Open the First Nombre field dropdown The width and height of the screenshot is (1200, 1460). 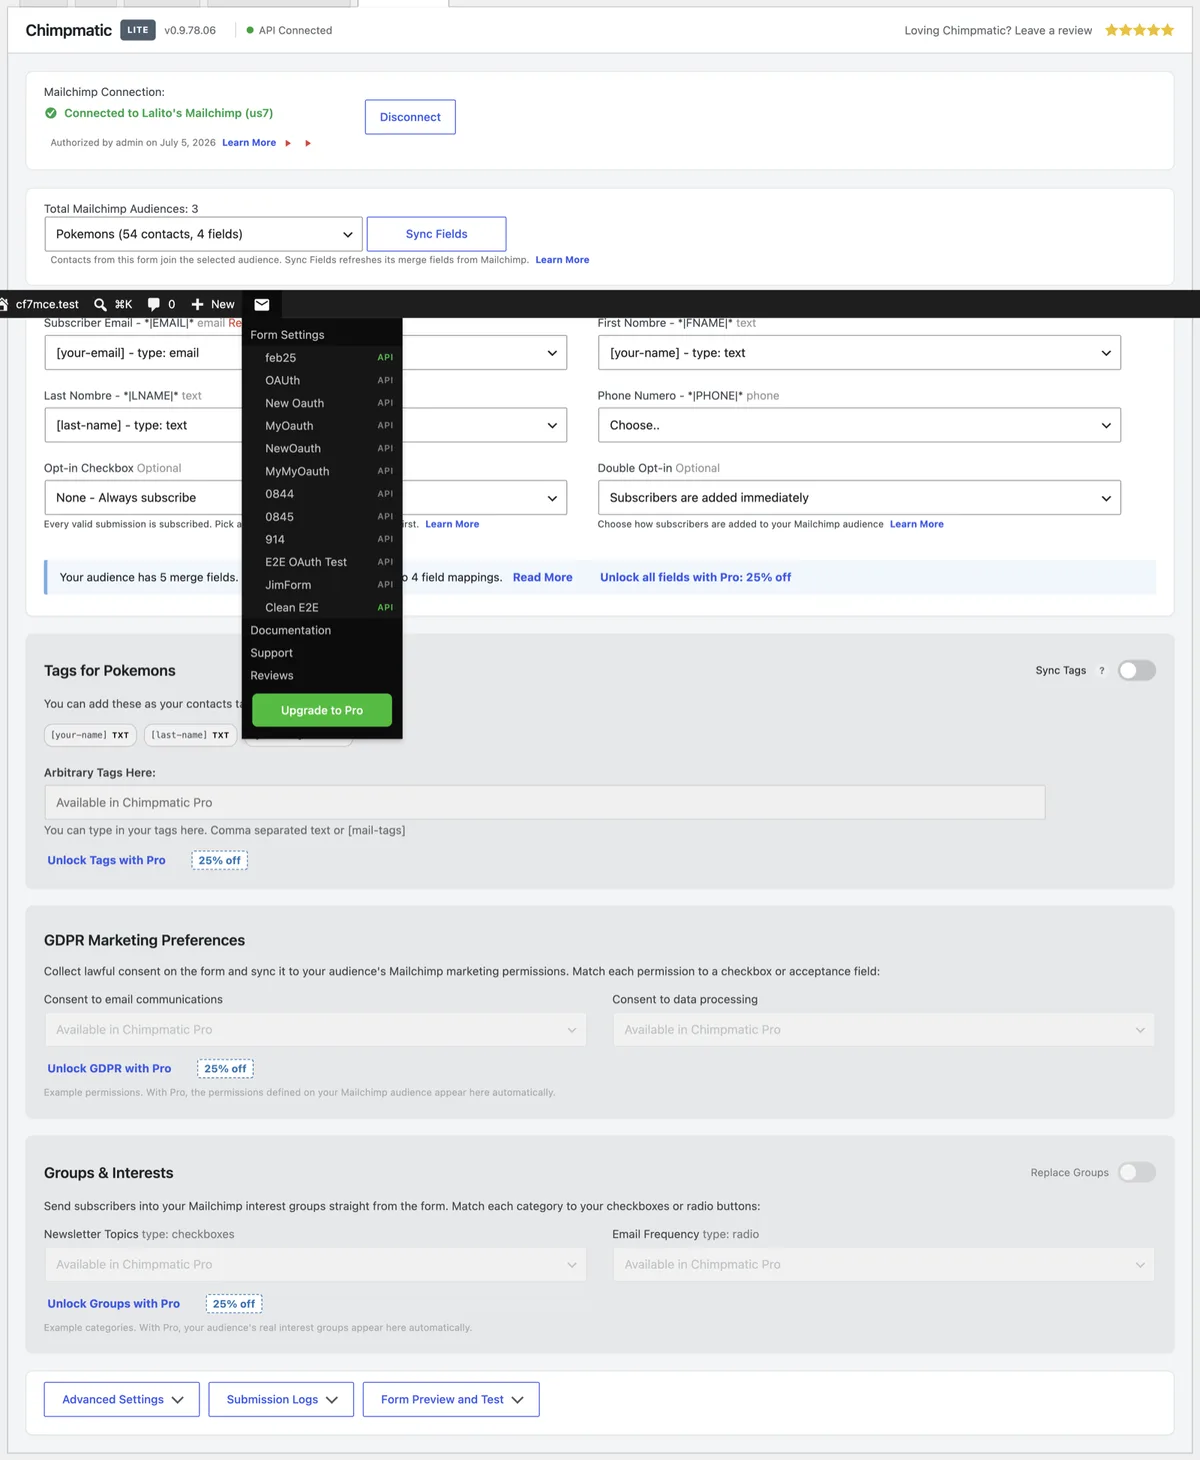pyautogui.click(x=859, y=353)
